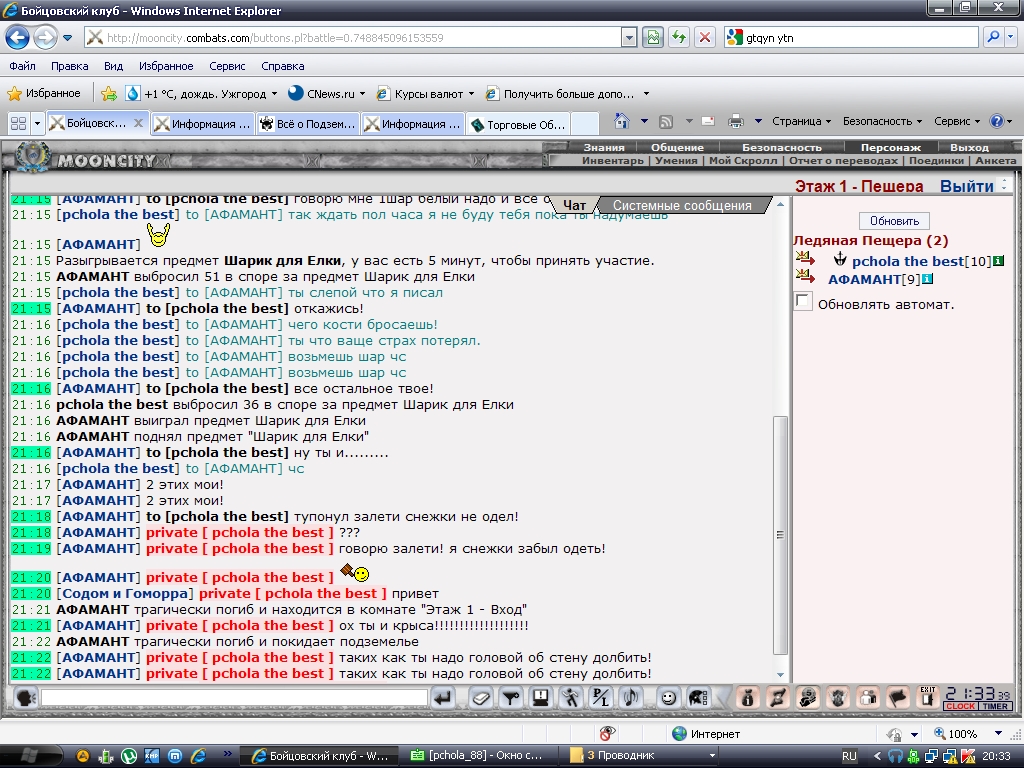Image resolution: width=1024 pixels, height=768 pixels.
Task: Expand the Курсы валют favorites dropdown
Action: 472,94
